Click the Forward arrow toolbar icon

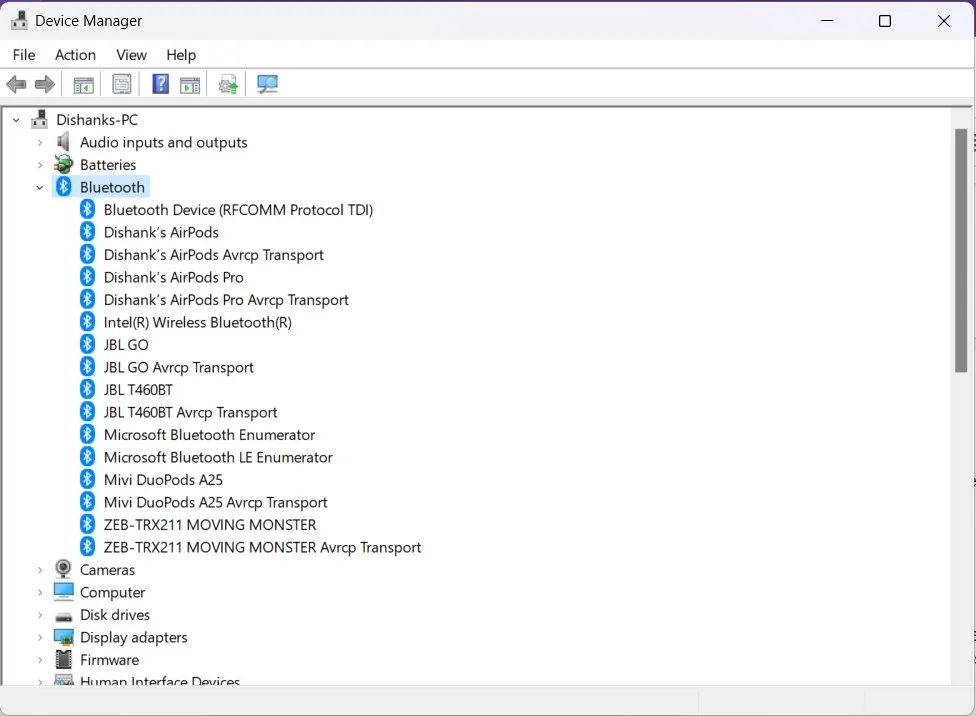point(44,84)
